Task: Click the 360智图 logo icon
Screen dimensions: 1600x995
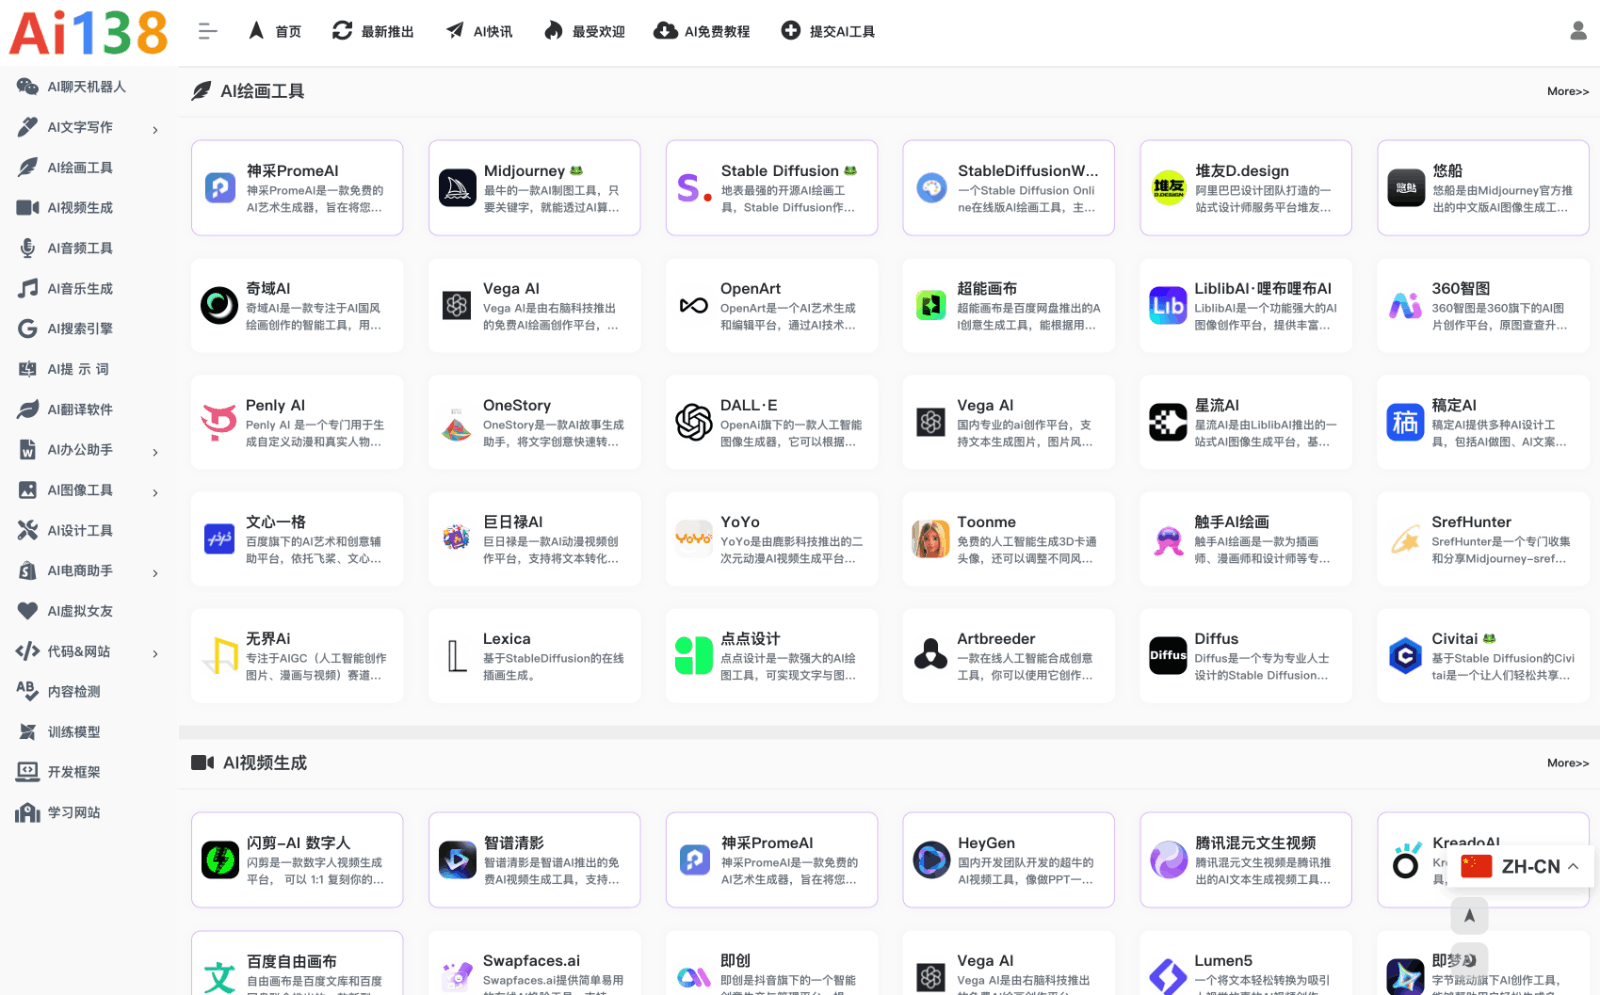Action: point(1405,305)
